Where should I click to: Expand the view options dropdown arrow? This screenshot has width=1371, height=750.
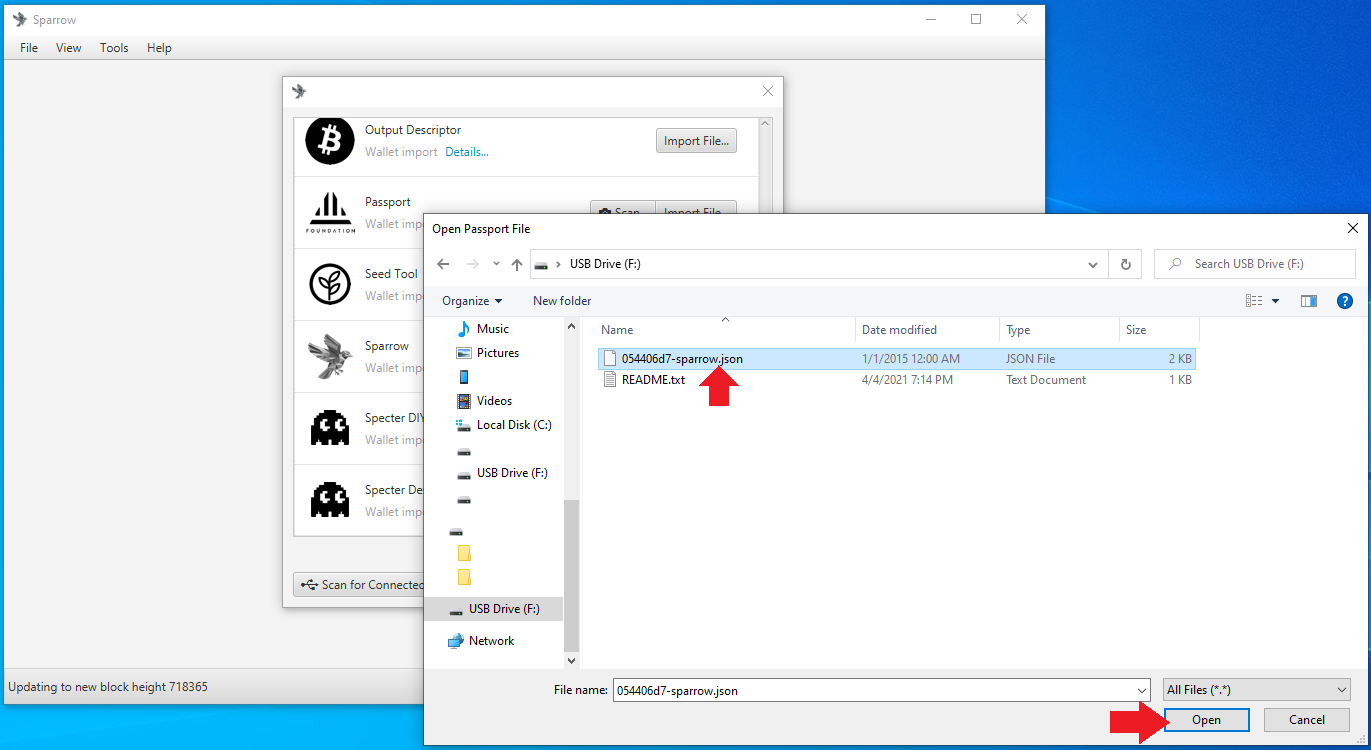point(1275,301)
